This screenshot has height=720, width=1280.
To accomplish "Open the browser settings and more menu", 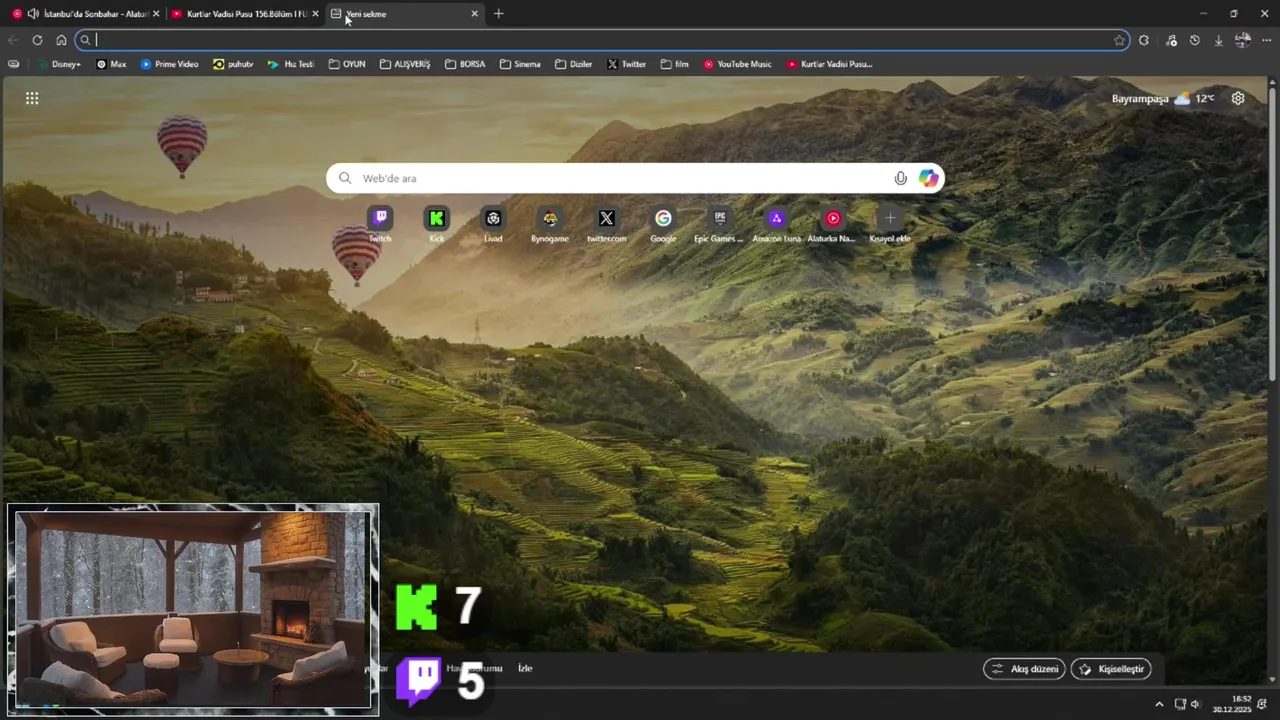I will tap(1267, 40).
